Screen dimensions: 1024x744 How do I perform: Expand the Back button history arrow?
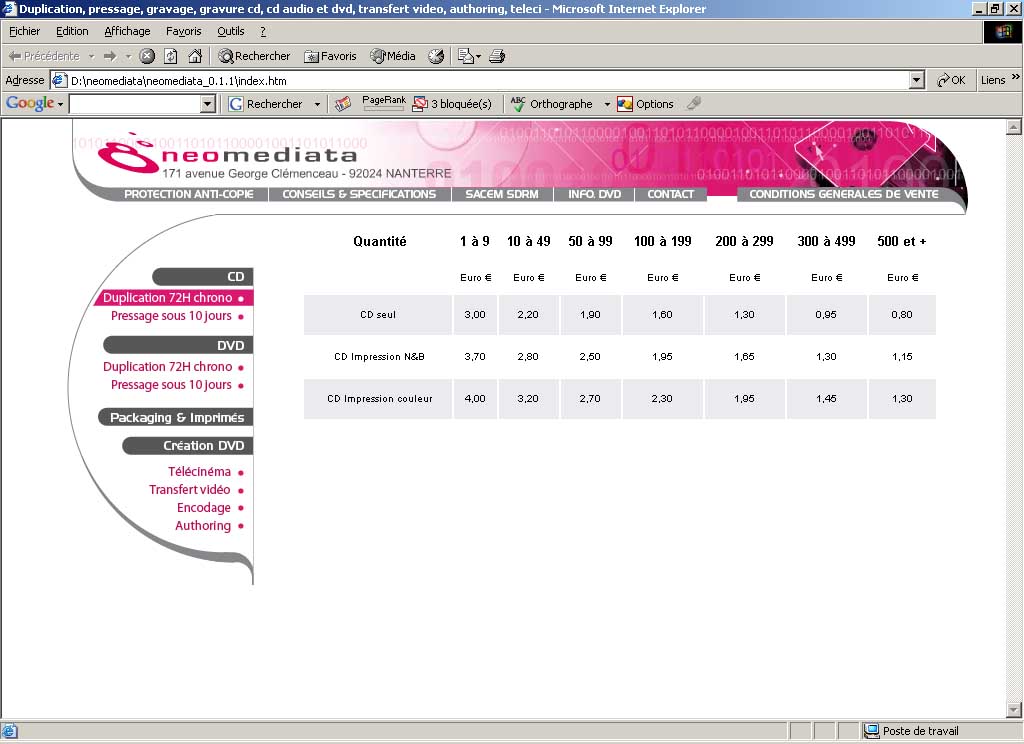click(91, 56)
